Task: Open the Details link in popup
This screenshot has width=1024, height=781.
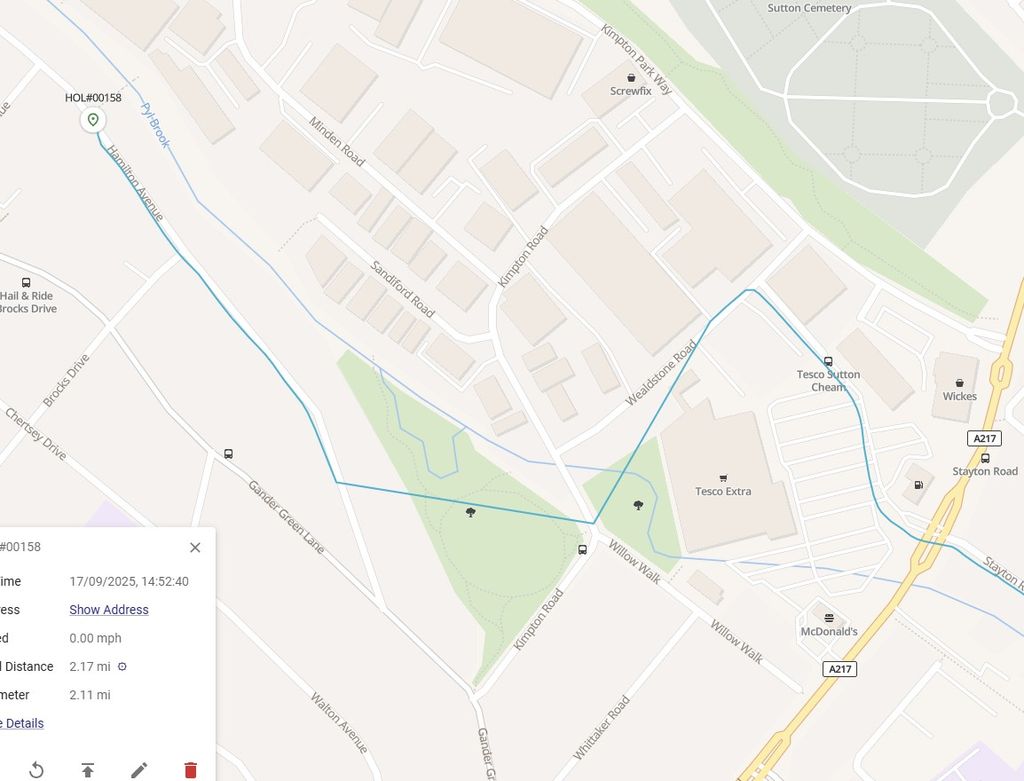Action: click(22, 723)
